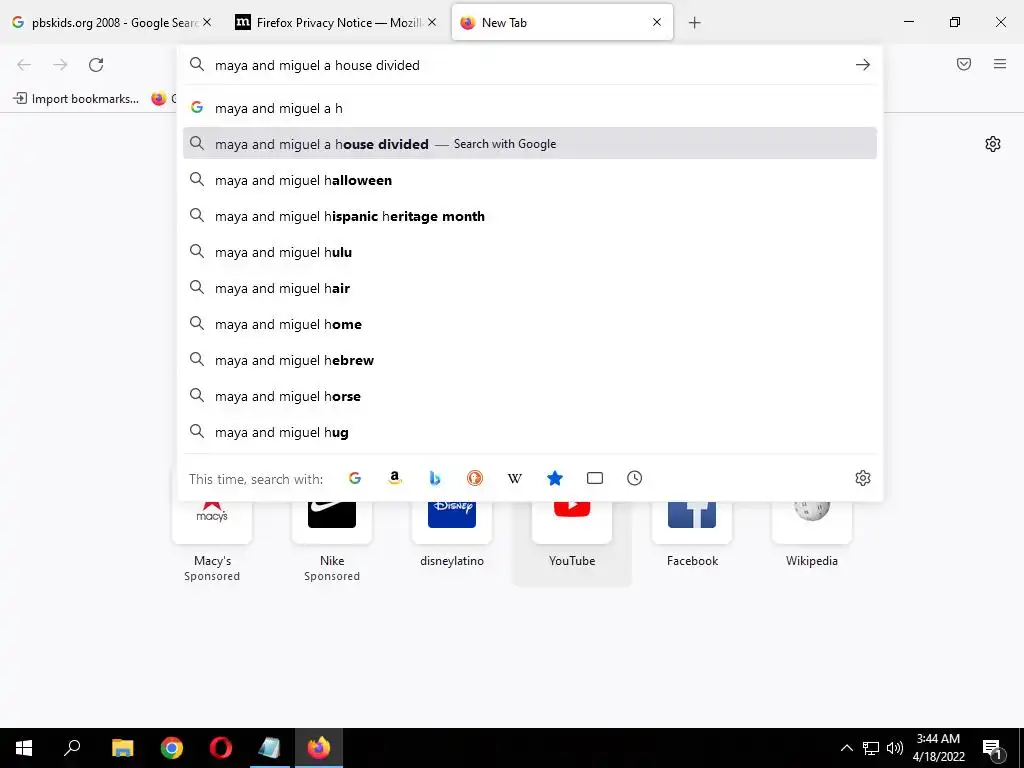Pick suggestion 'maya and miguel hulu'
Screen dimensions: 1024x768
click(x=530, y=251)
